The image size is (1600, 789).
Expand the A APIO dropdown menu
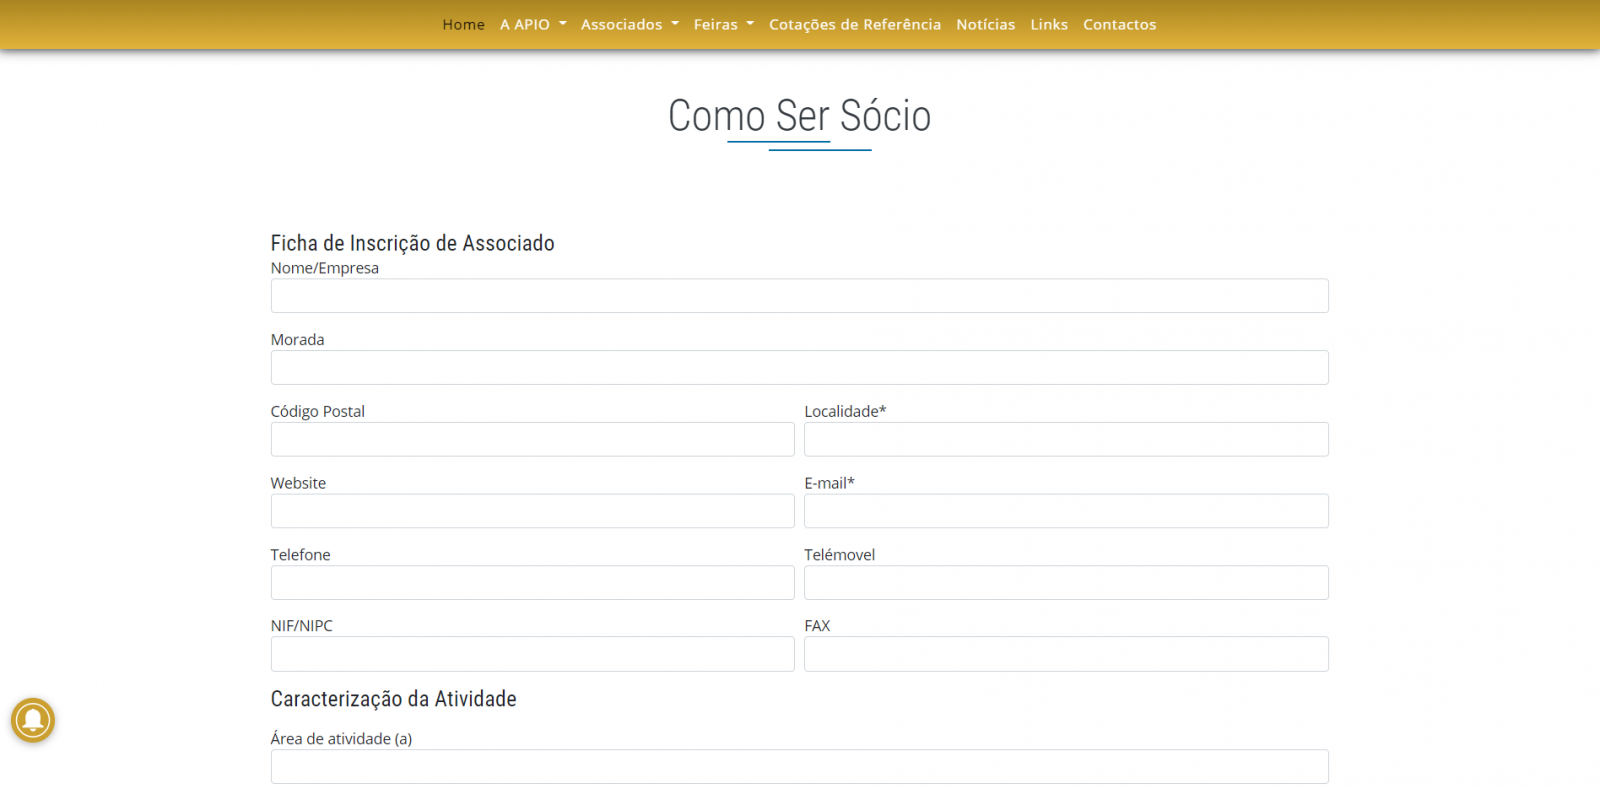[x=533, y=24]
